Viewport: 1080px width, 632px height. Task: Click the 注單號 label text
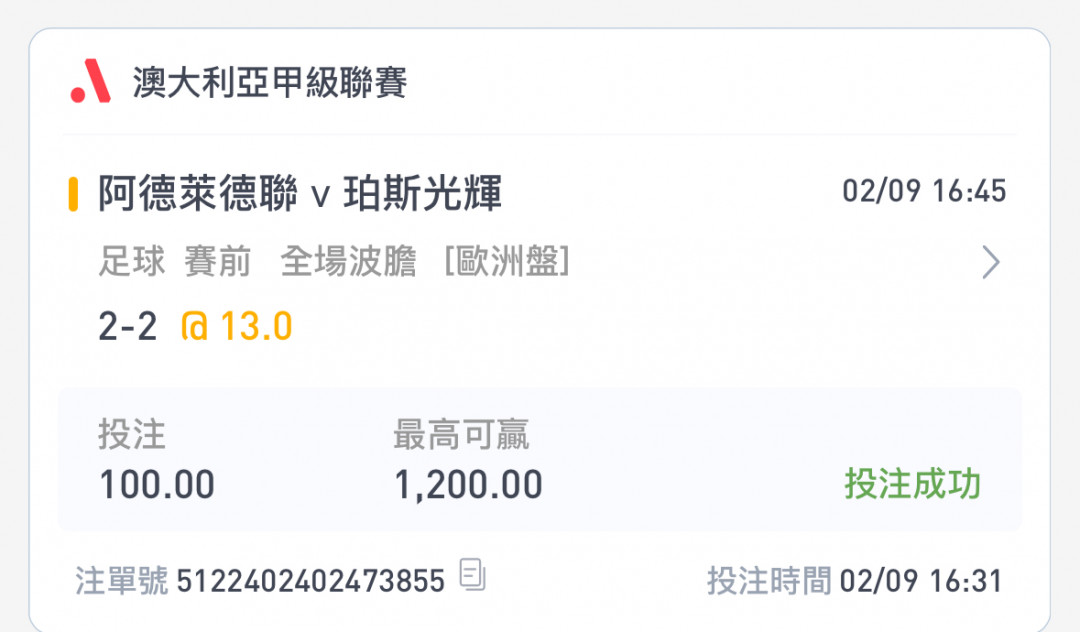[x=121, y=581]
